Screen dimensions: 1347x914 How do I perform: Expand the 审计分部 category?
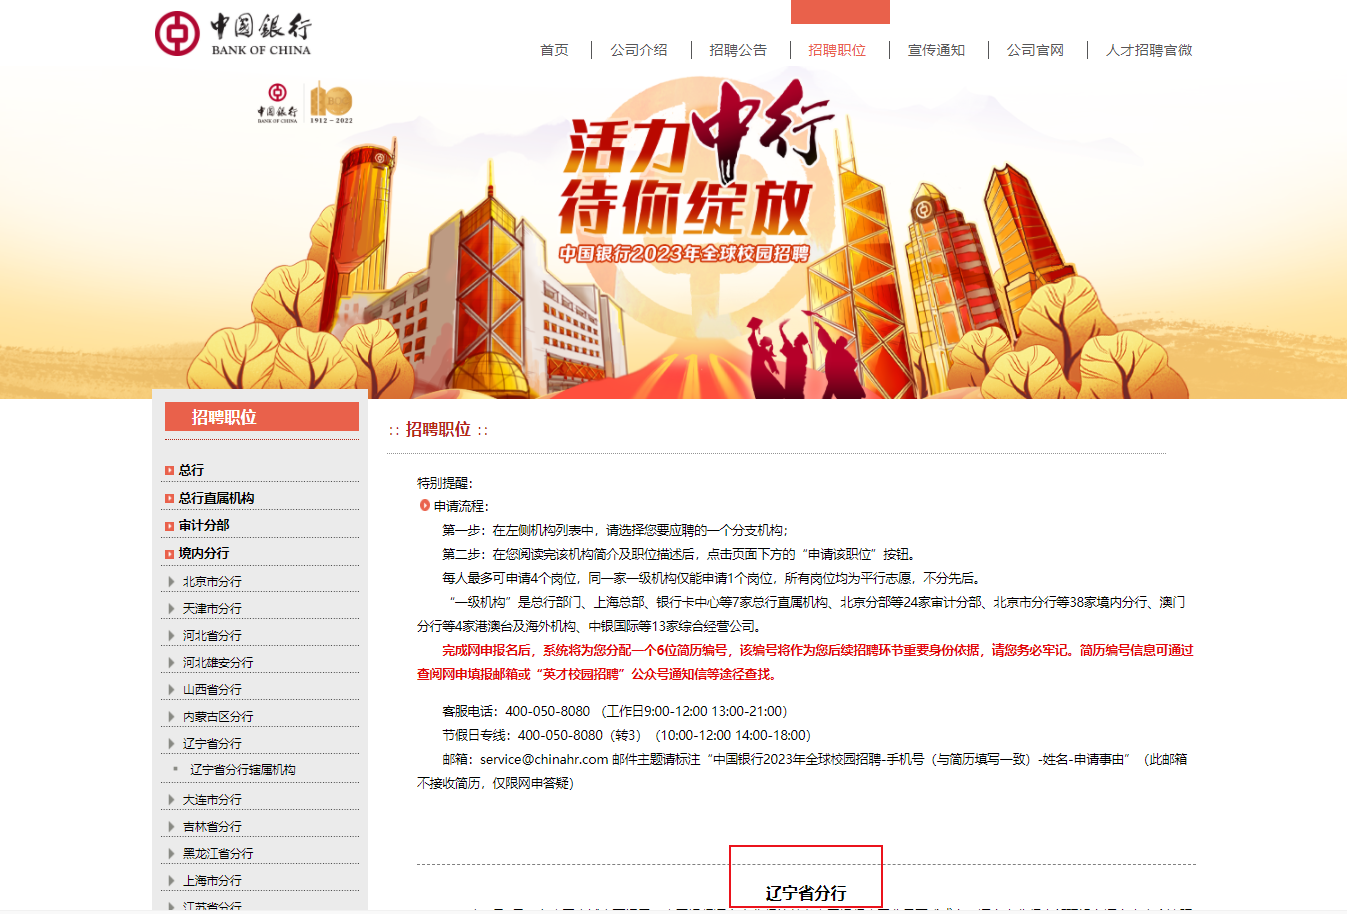204,525
